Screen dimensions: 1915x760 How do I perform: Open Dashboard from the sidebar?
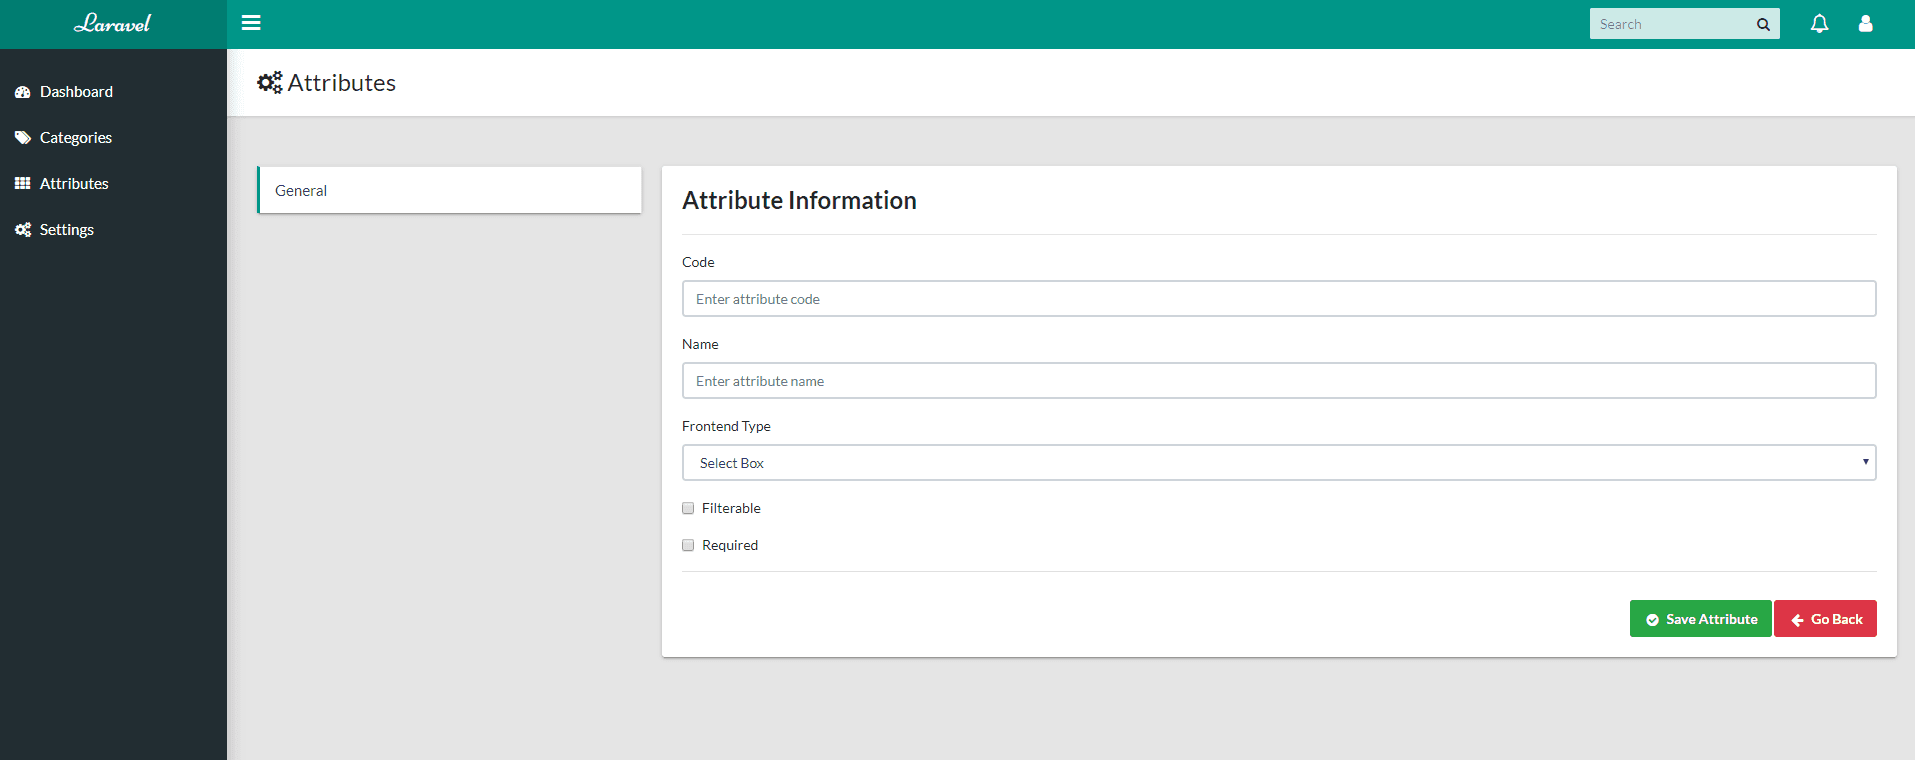pos(113,92)
